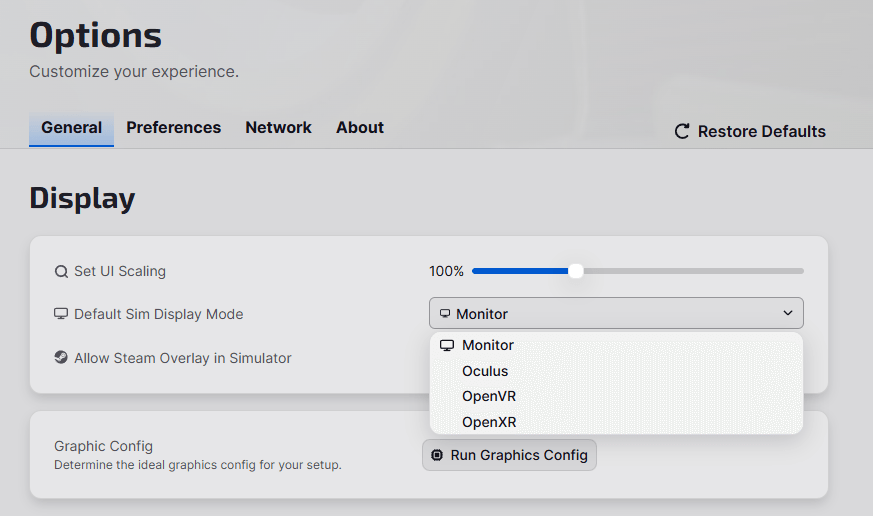Click the Steam icon beside Allow Steam Overlay
The image size is (873, 516).
pyautogui.click(x=61, y=358)
